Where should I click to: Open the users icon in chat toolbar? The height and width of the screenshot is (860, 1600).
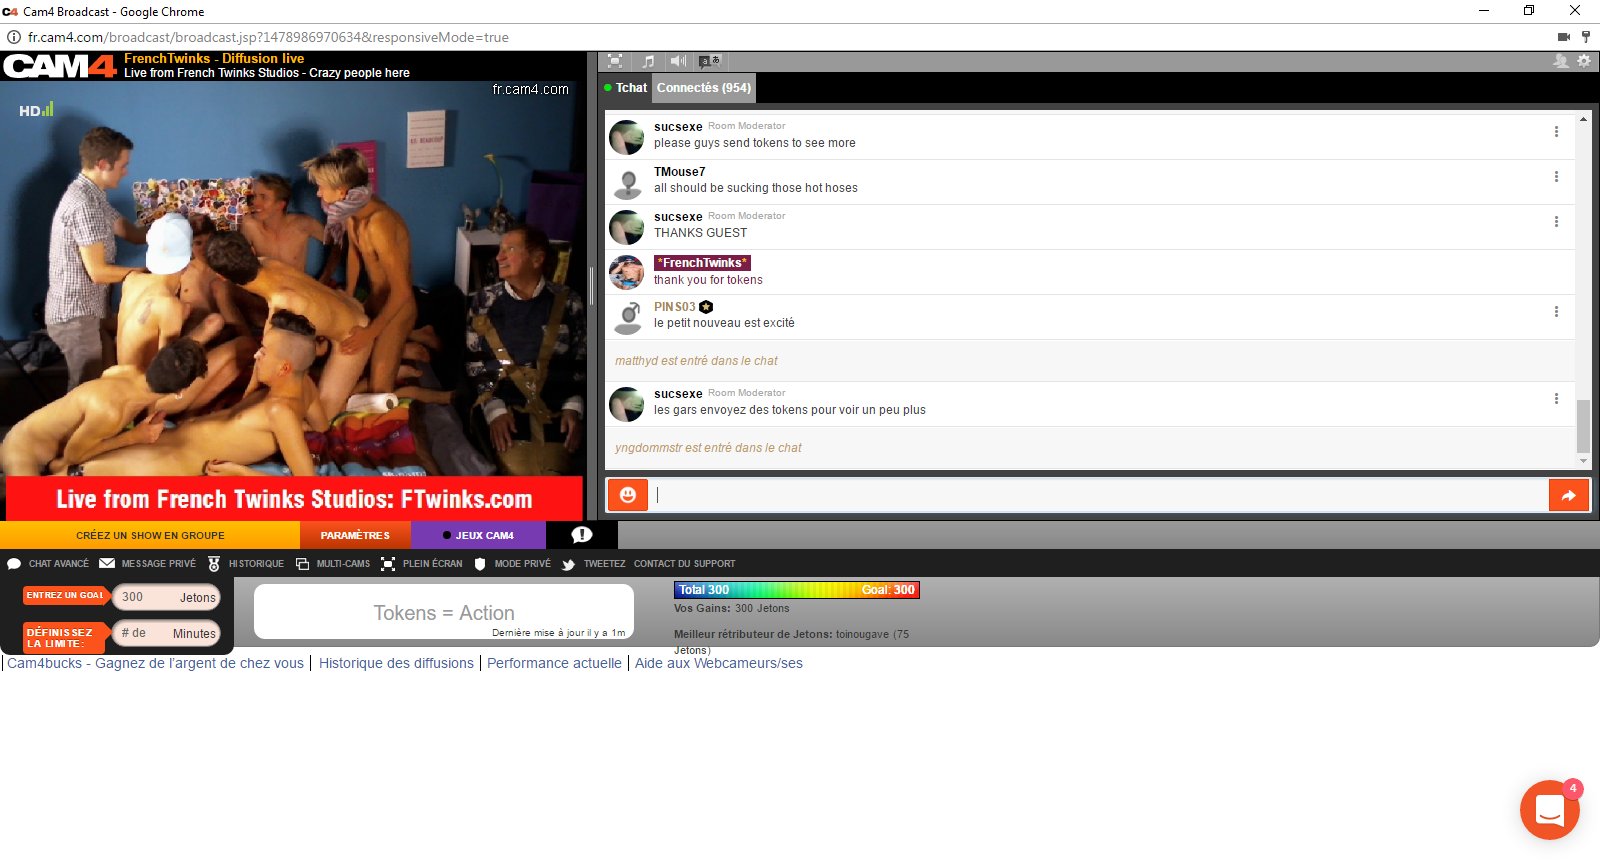1560,61
